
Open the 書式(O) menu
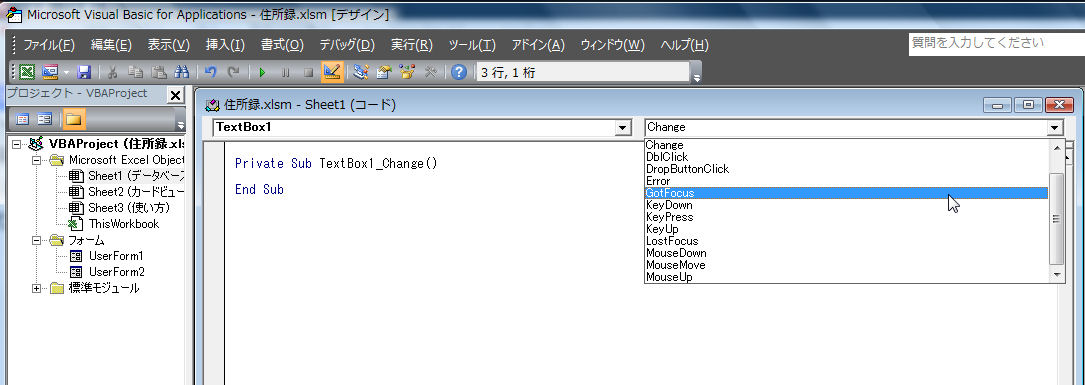(282, 45)
